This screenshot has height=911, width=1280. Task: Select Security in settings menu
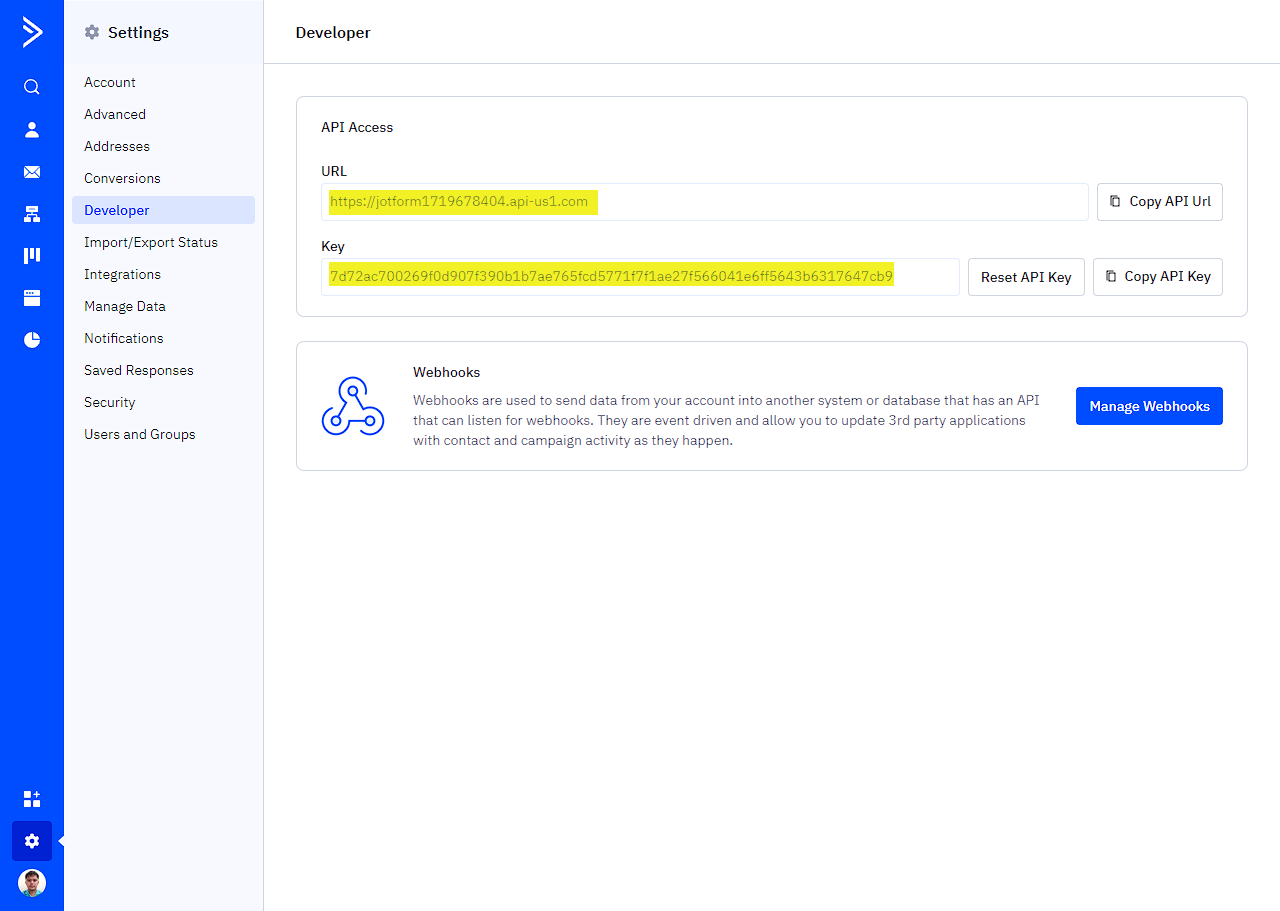click(109, 402)
